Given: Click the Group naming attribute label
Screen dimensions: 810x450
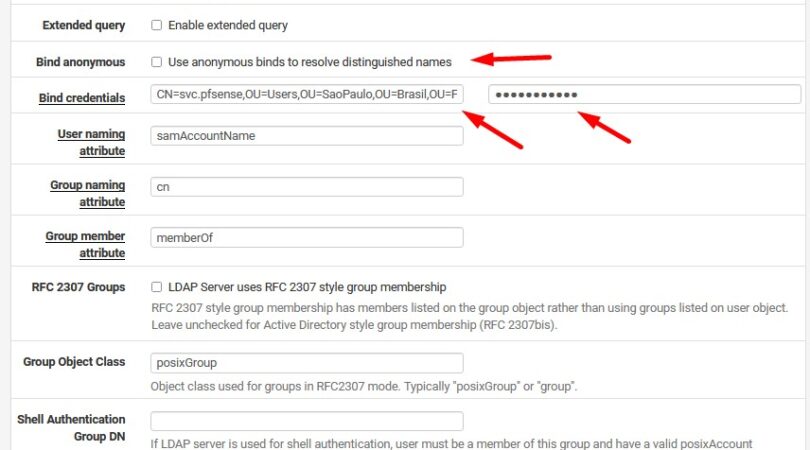Looking at the screenshot, I should pos(88,193).
